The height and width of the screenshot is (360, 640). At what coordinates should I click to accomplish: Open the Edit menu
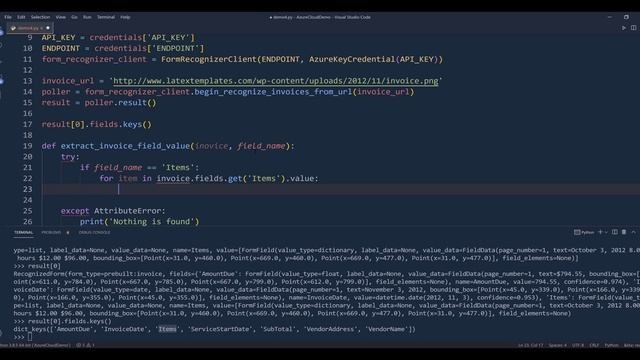point(21,17)
